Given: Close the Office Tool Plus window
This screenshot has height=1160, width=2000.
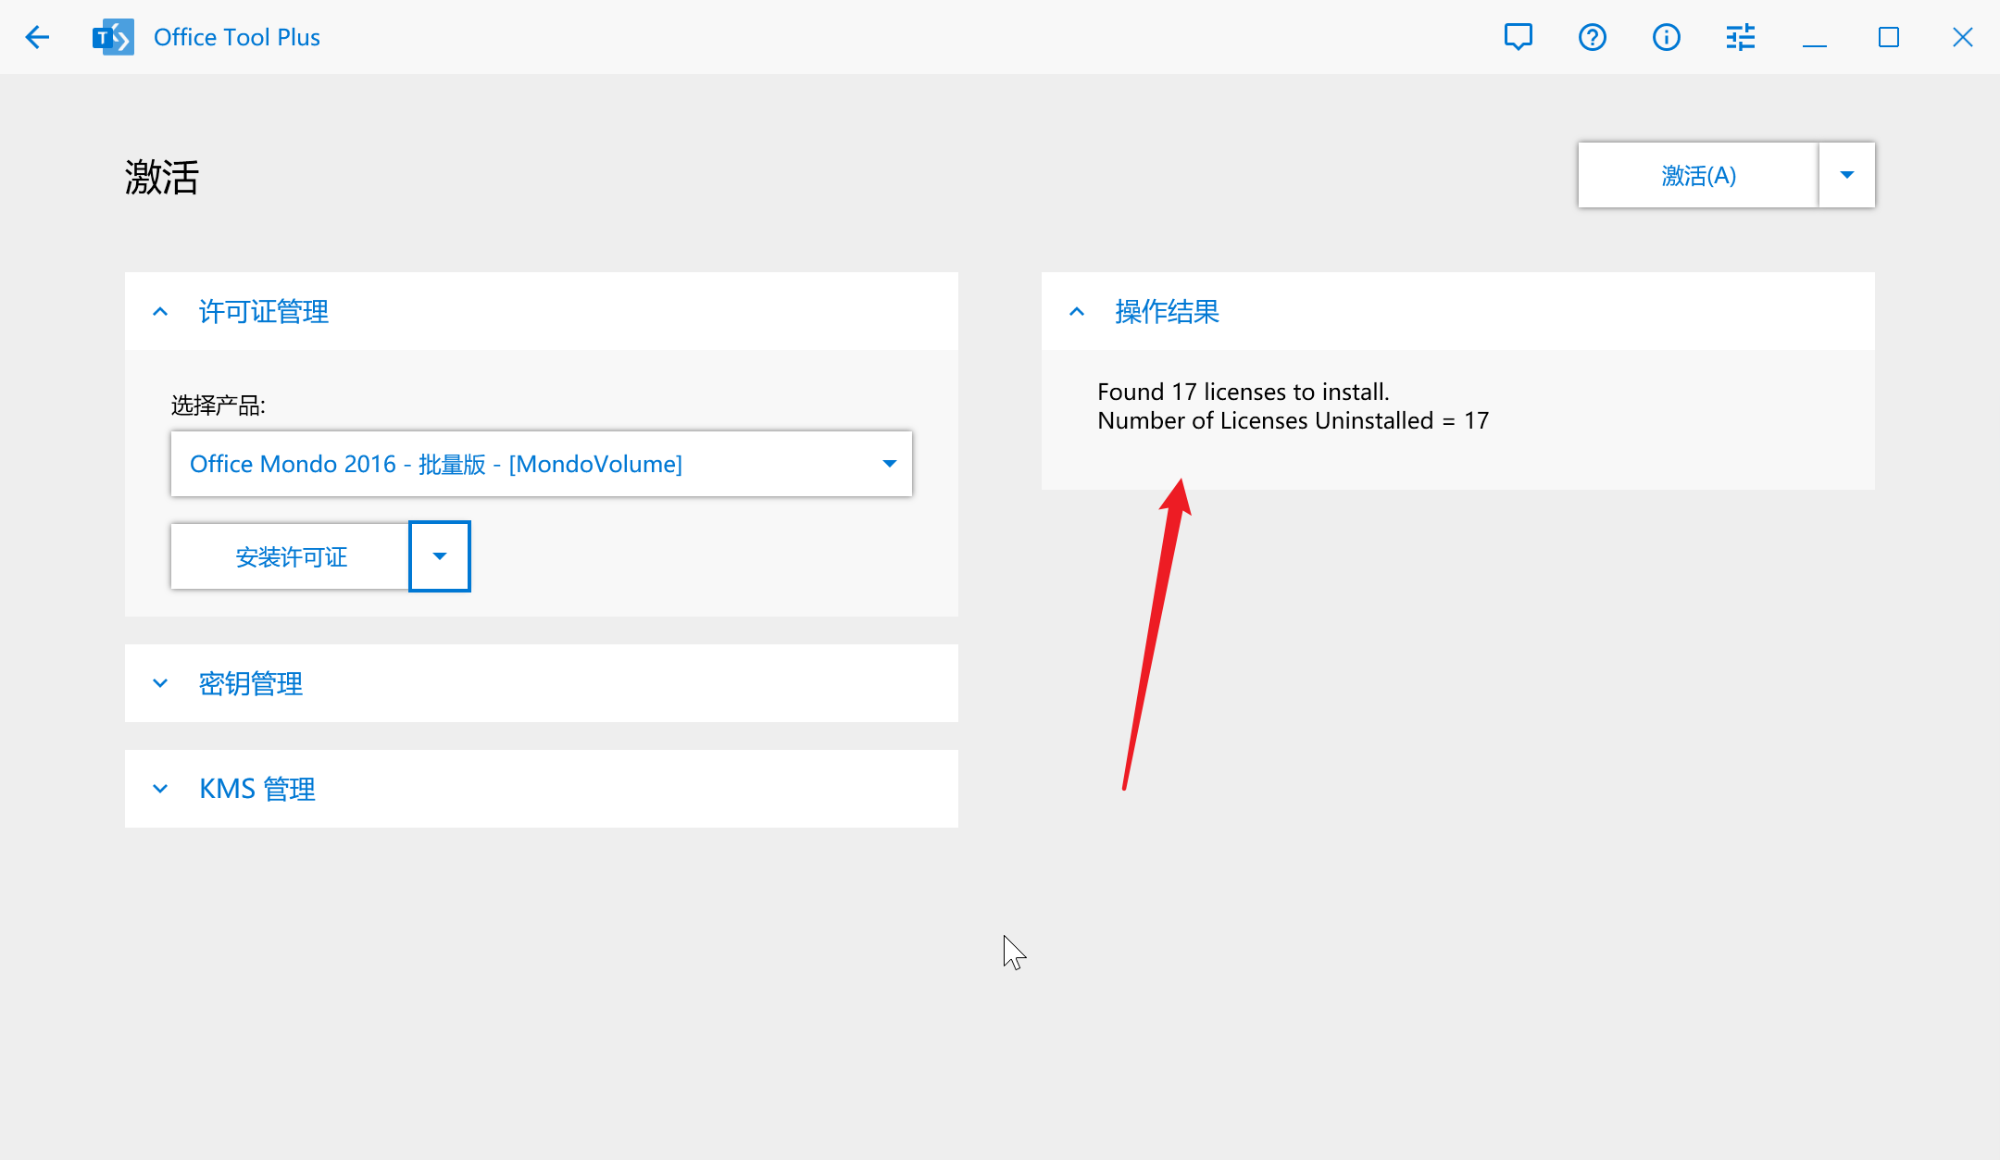Looking at the screenshot, I should pos(1962,38).
